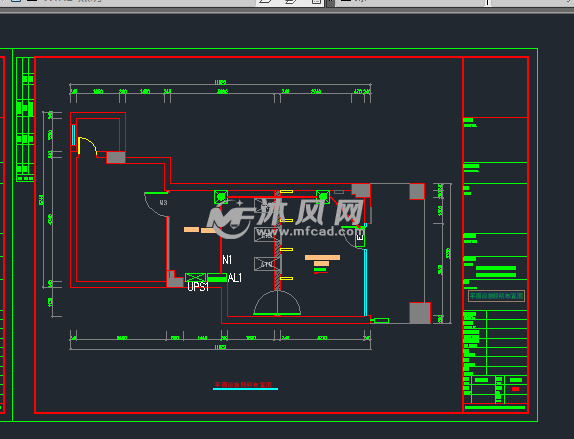
Task: Select the M3 door label
Action: tap(163, 202)
